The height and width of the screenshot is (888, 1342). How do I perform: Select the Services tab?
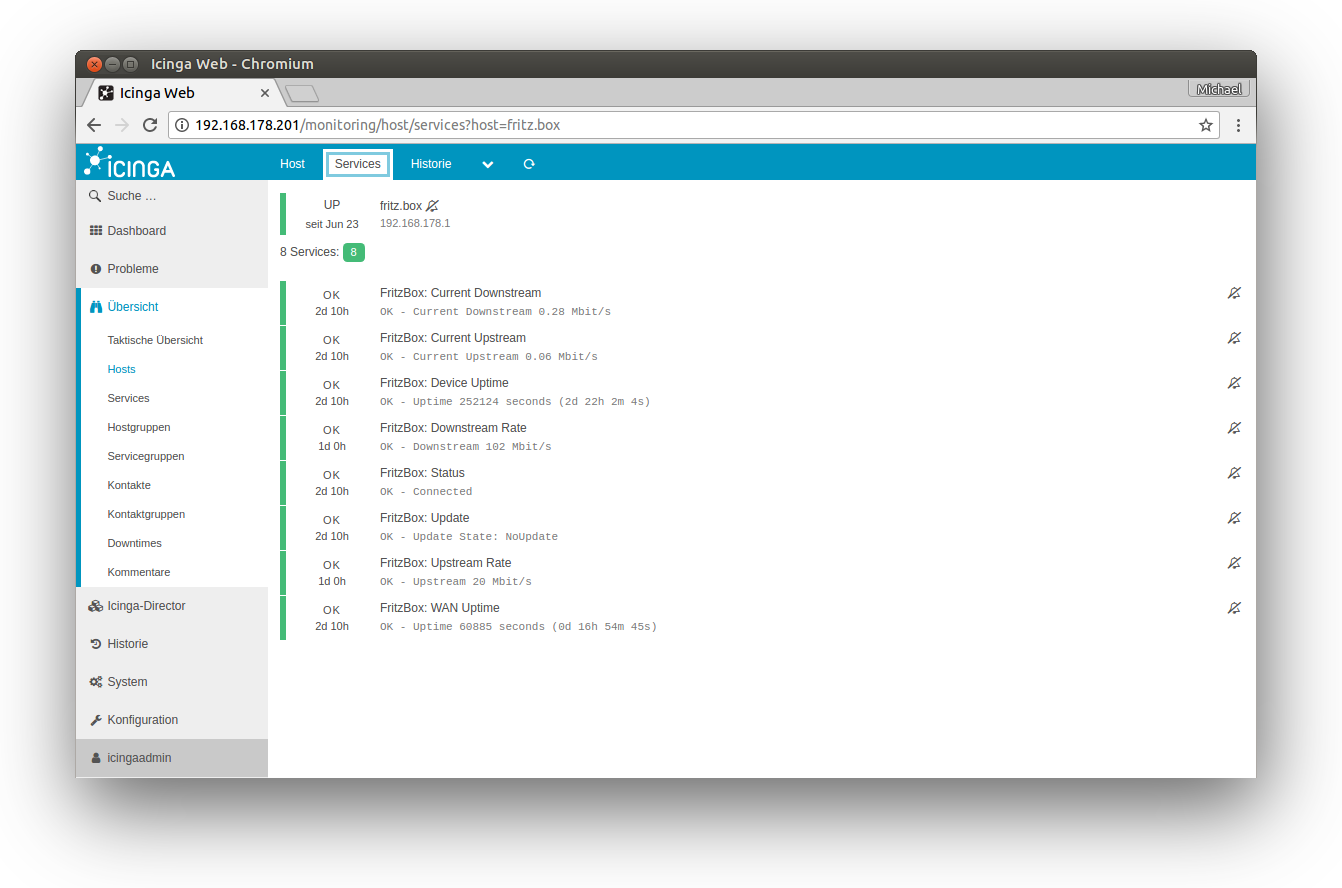click(358, 164)
